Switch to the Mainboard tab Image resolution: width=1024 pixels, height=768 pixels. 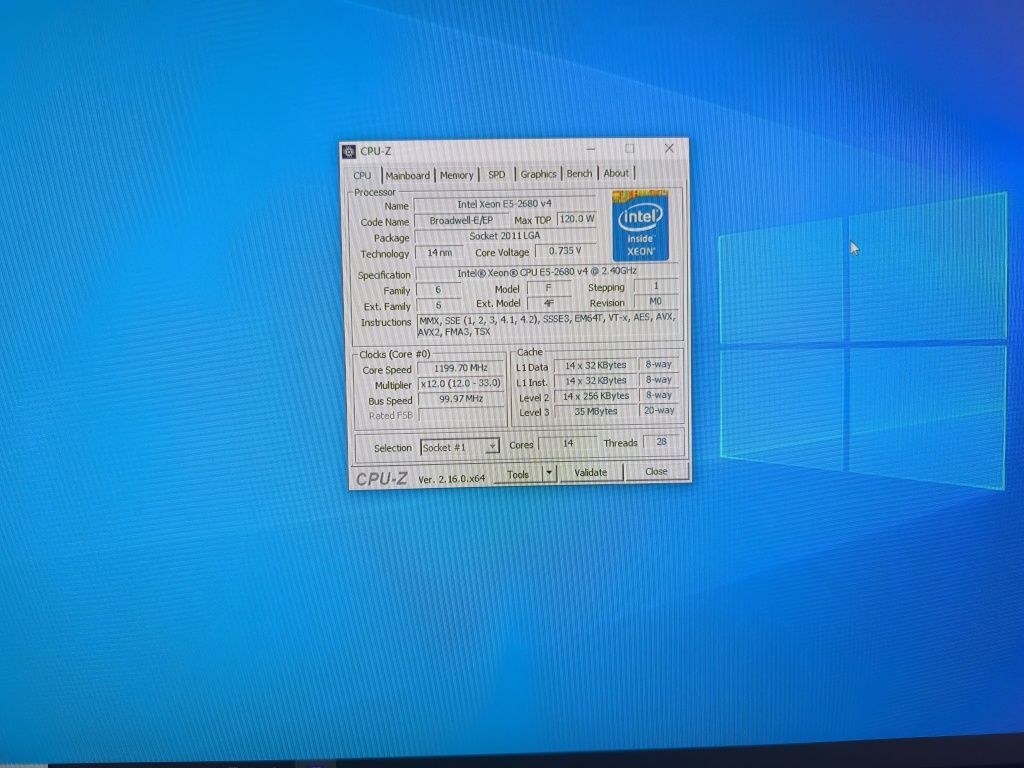408,175
